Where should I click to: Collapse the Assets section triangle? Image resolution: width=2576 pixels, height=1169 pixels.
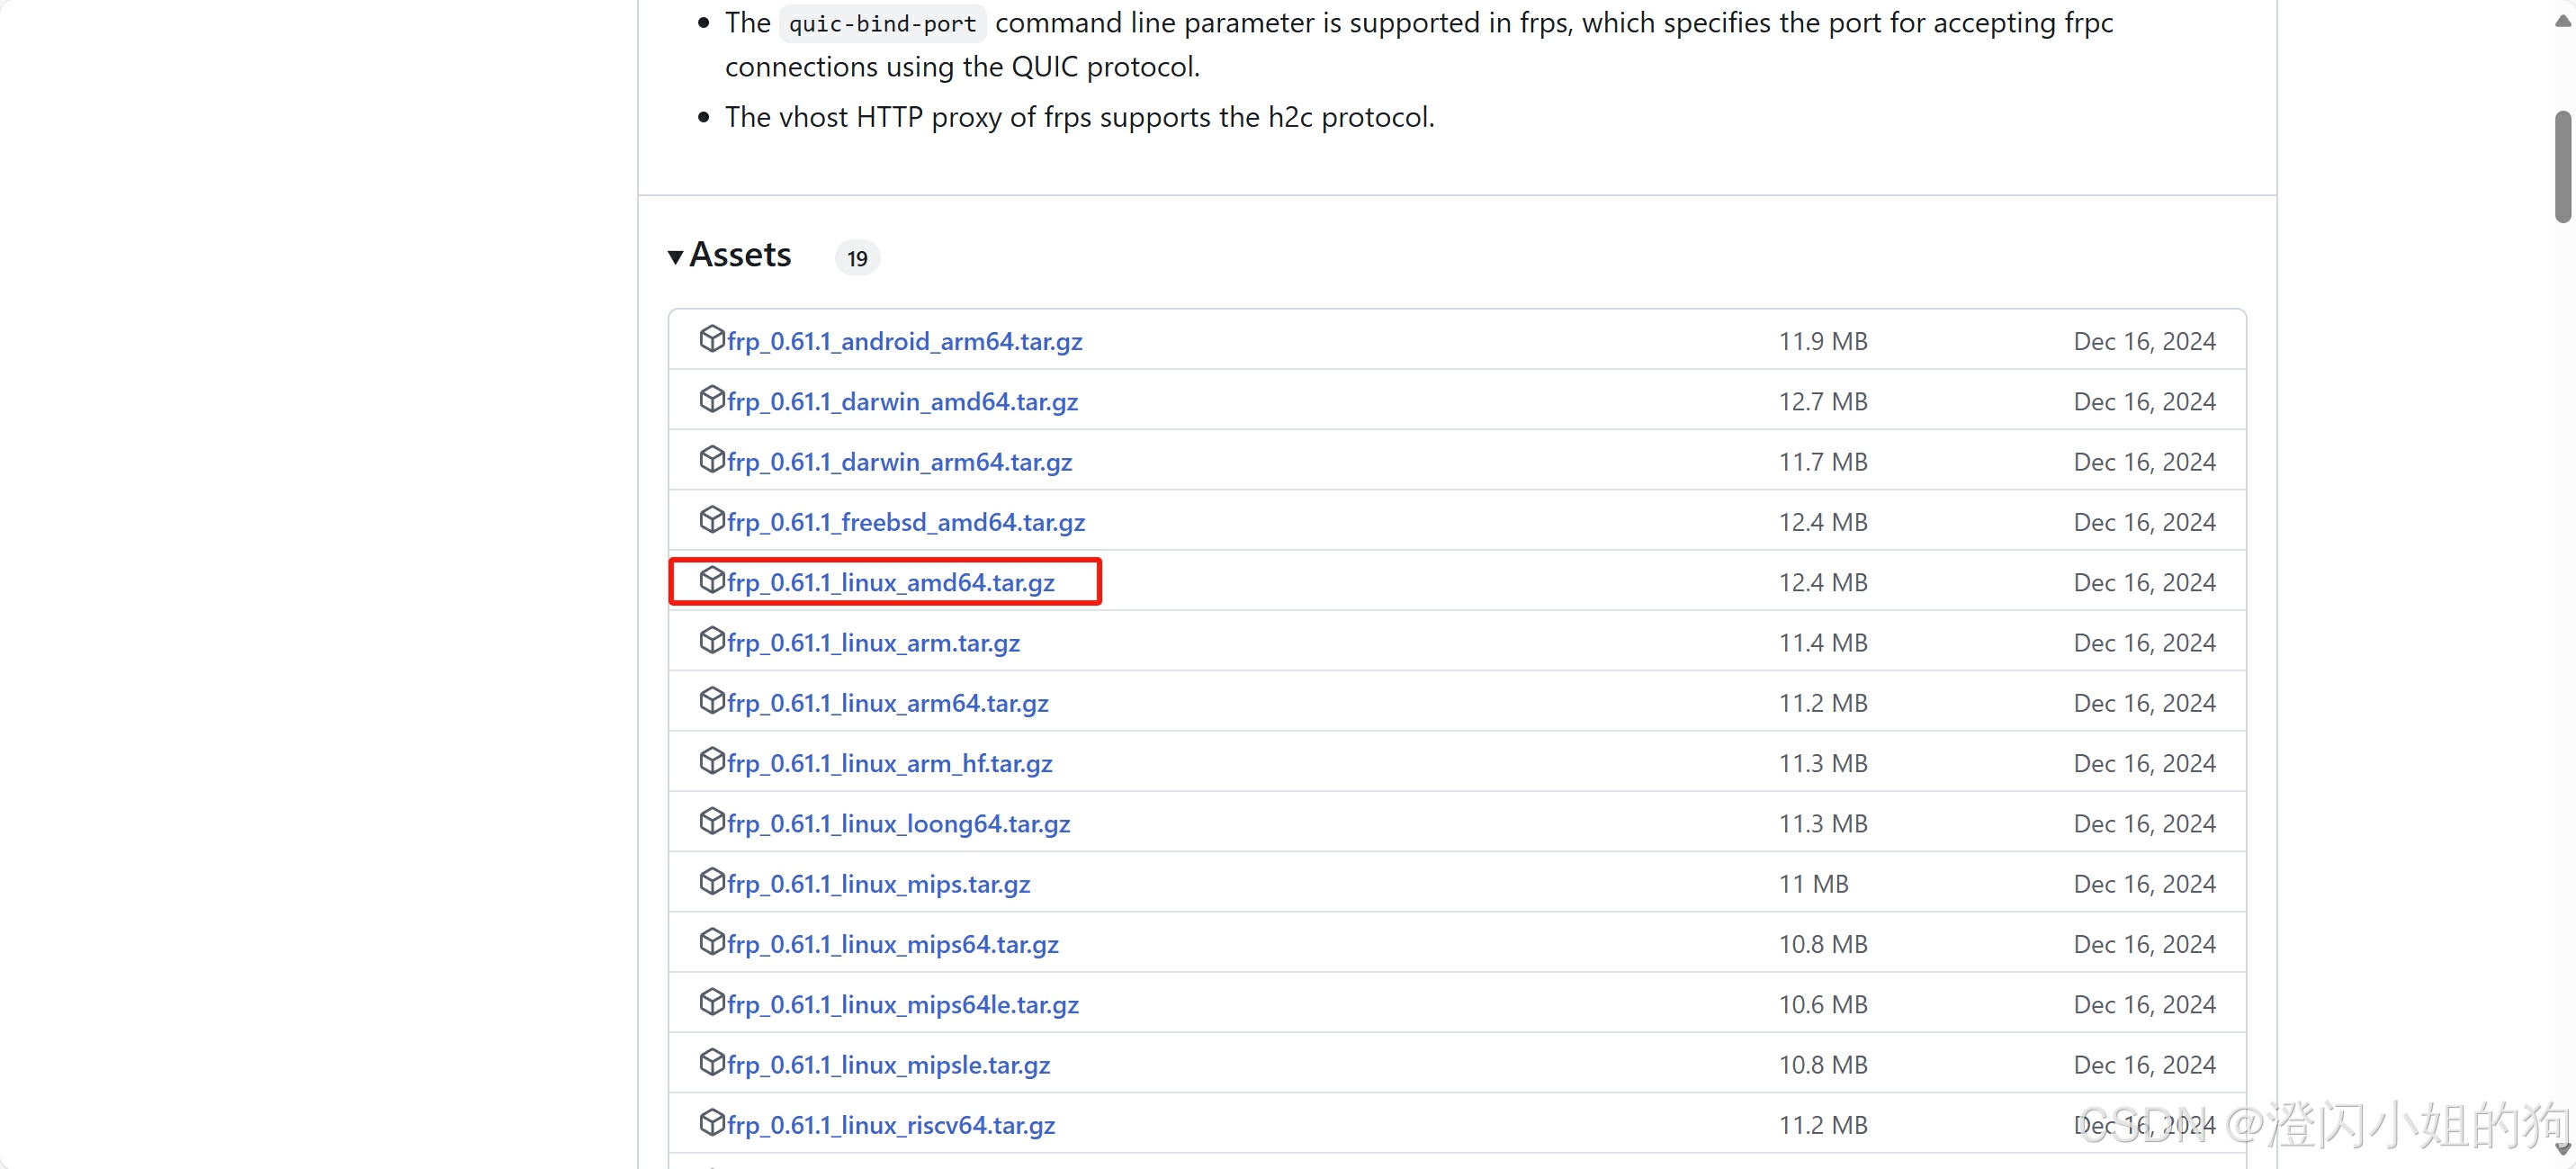[676, 257]
